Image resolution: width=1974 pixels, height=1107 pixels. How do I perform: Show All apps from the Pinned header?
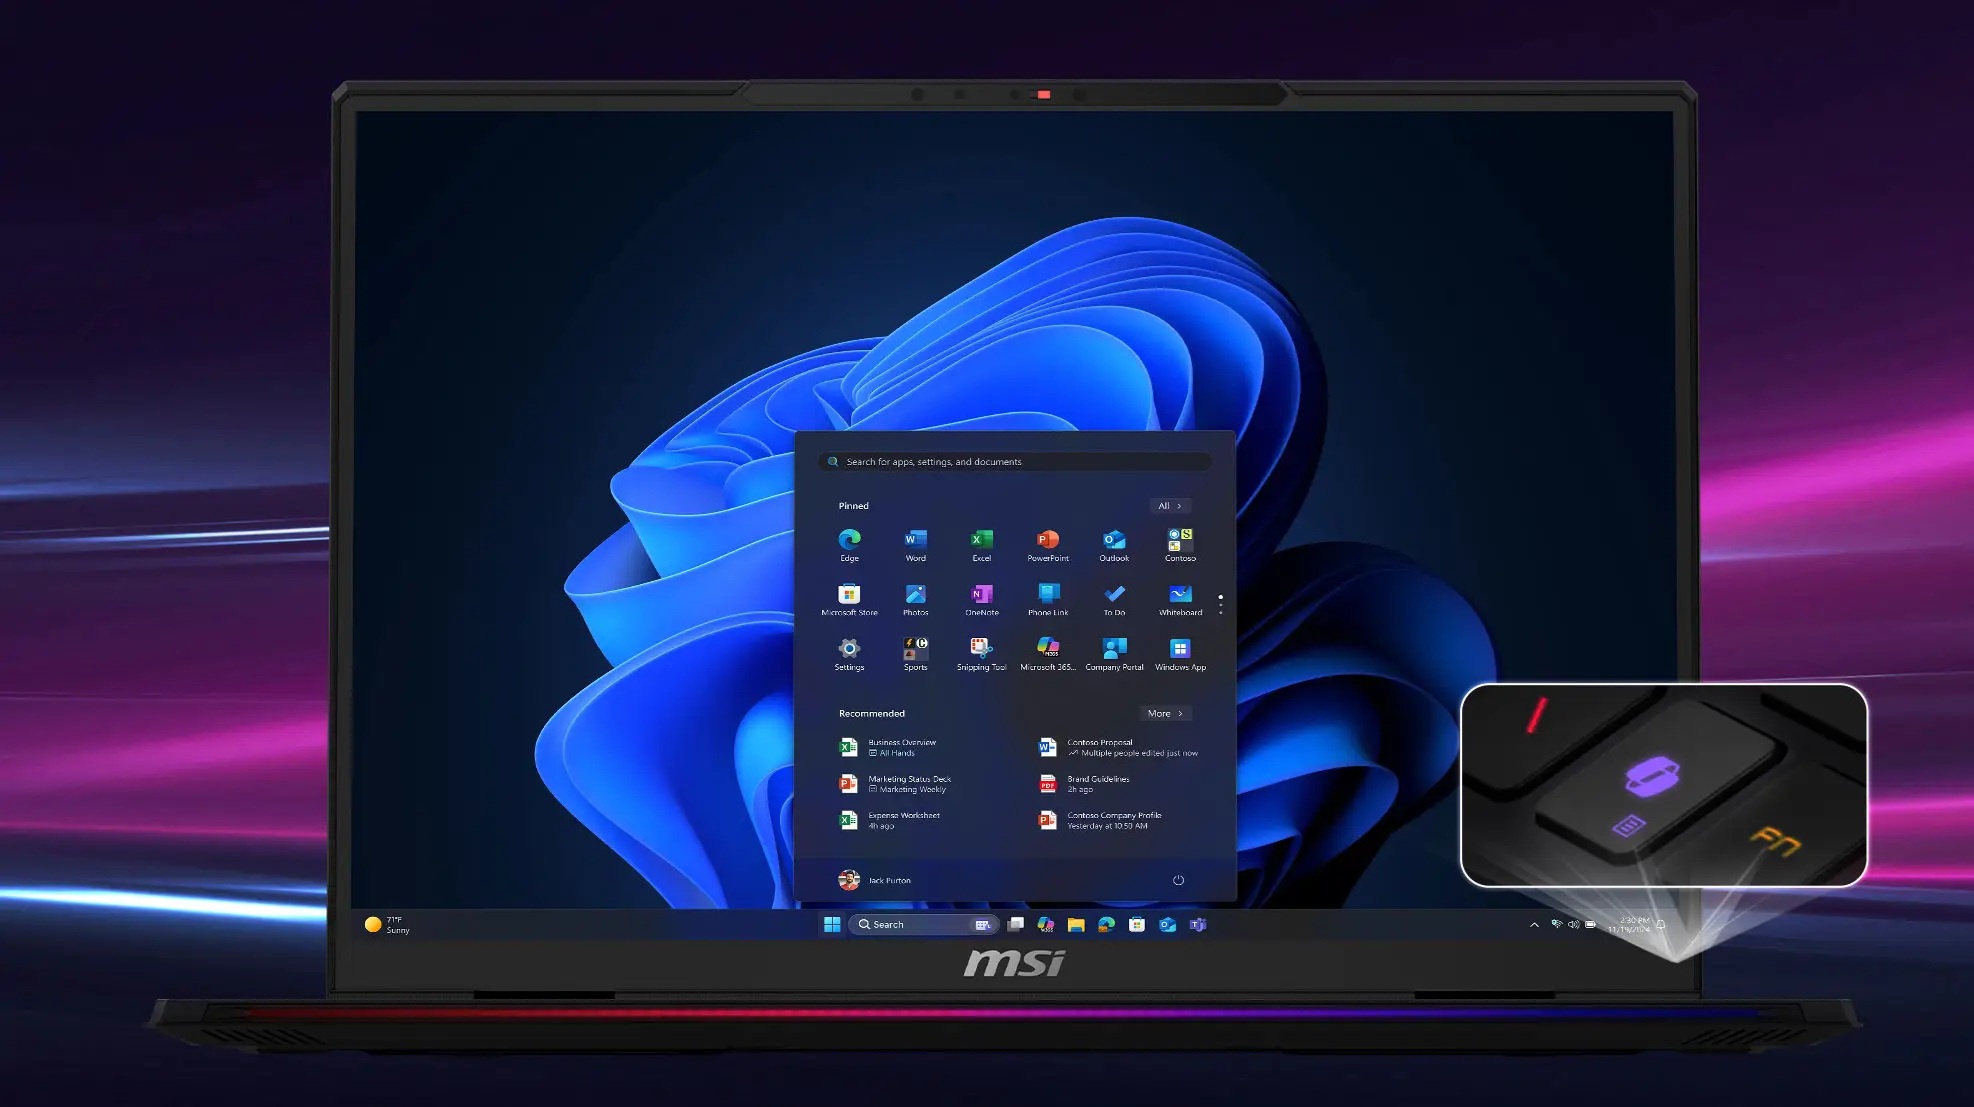1170,506
